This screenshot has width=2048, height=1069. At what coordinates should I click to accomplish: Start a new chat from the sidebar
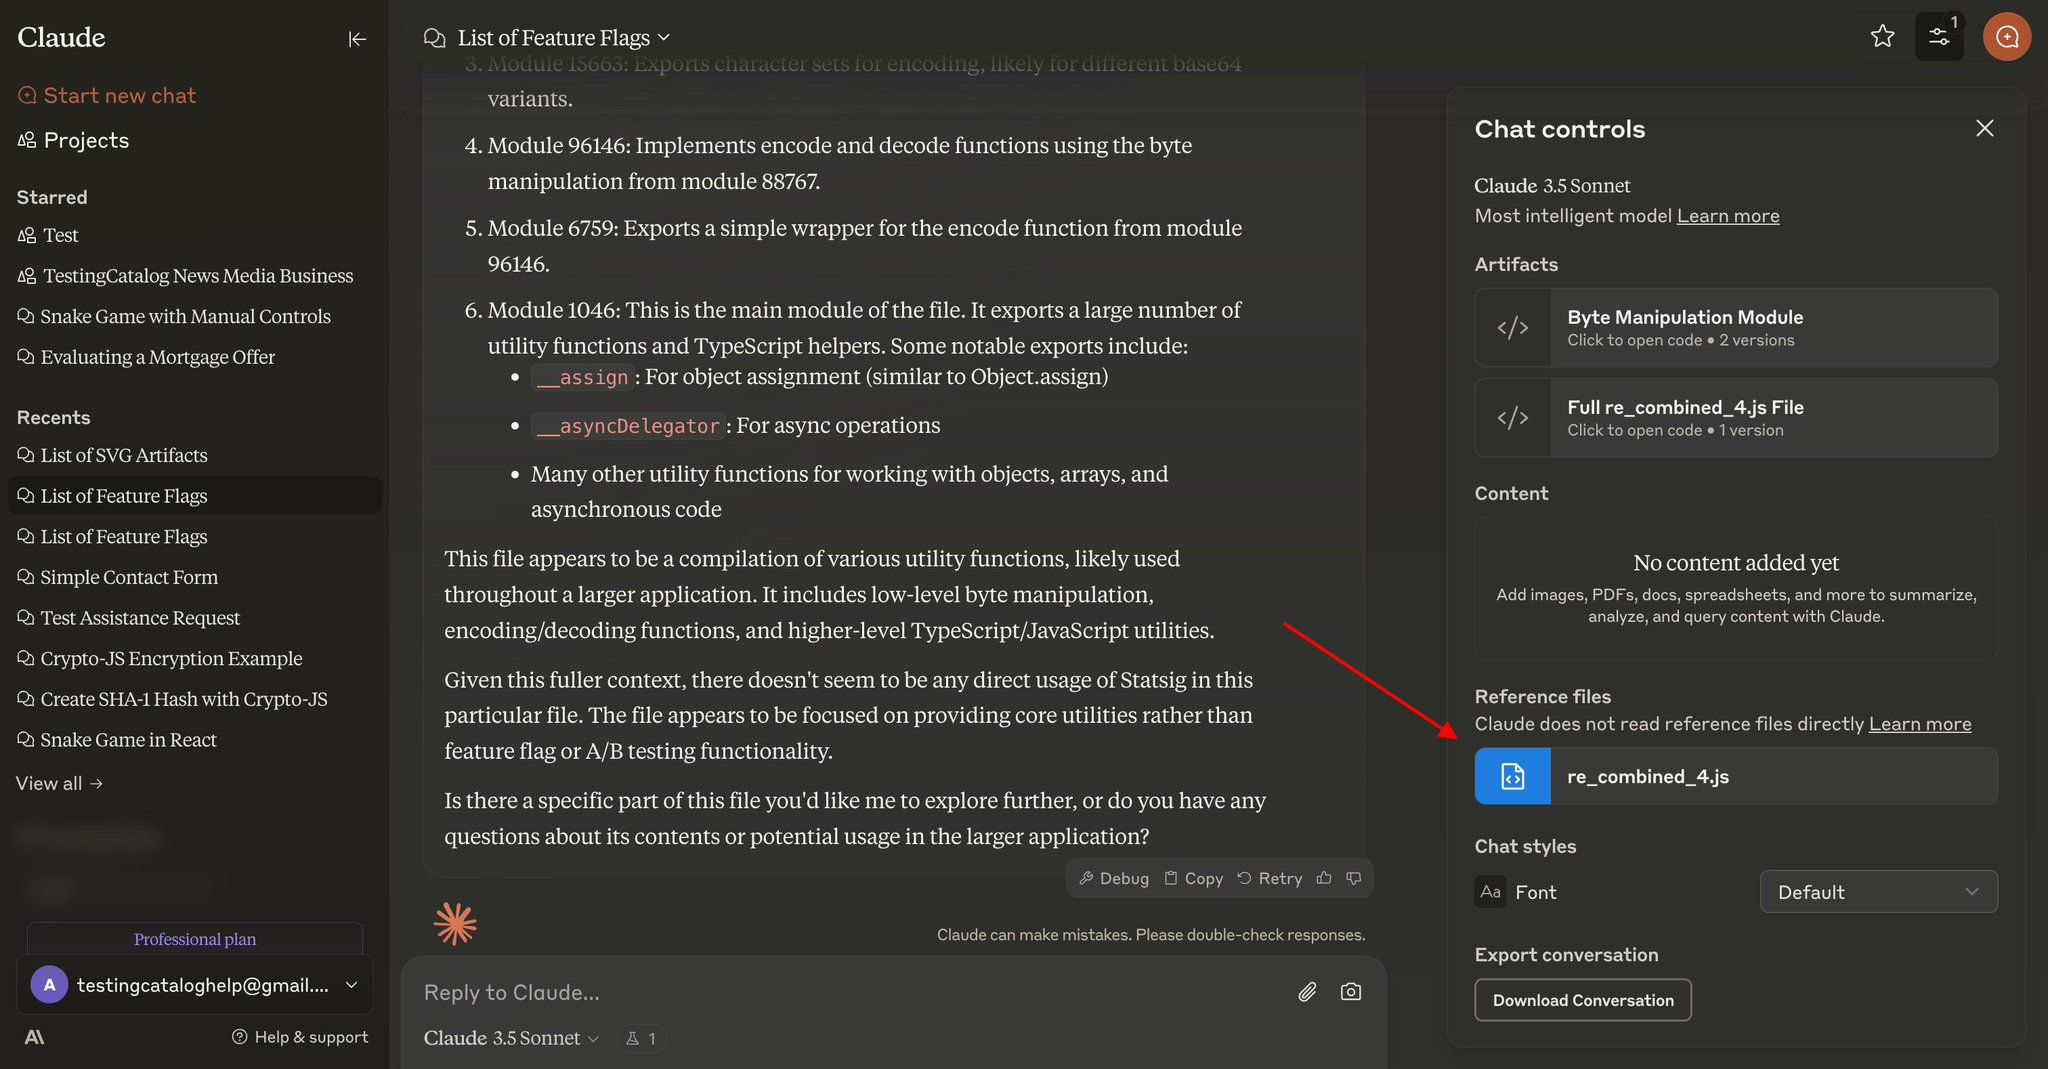coord(107,95)
